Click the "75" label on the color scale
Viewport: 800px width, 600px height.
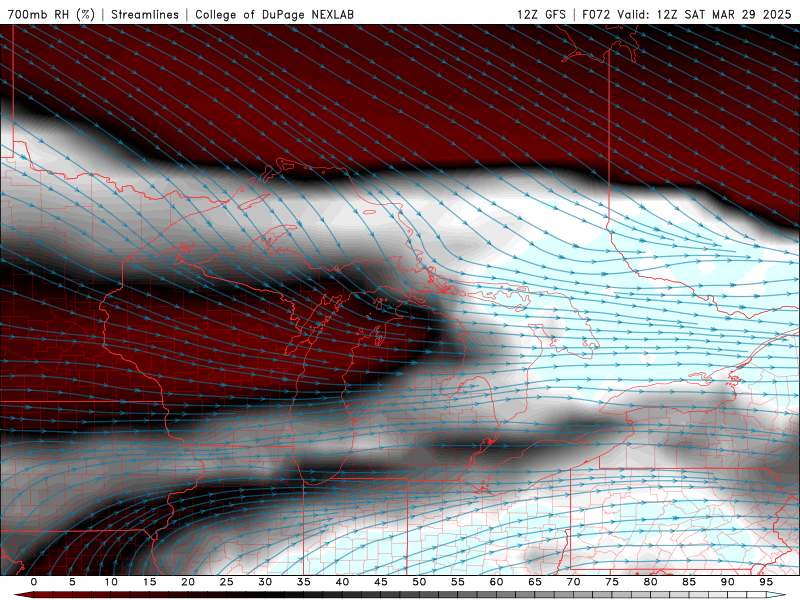pyautogui.click(x=612, y=582)
